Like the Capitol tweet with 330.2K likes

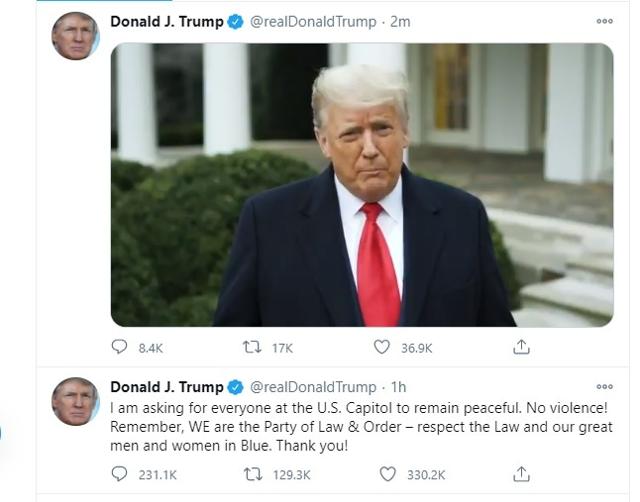click(x=387, y=474)
